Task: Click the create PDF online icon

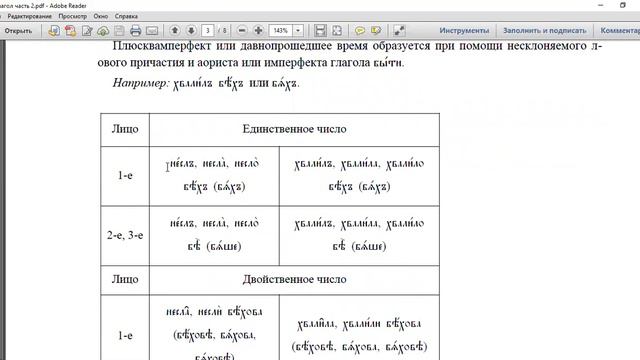Action: (53, 31)
